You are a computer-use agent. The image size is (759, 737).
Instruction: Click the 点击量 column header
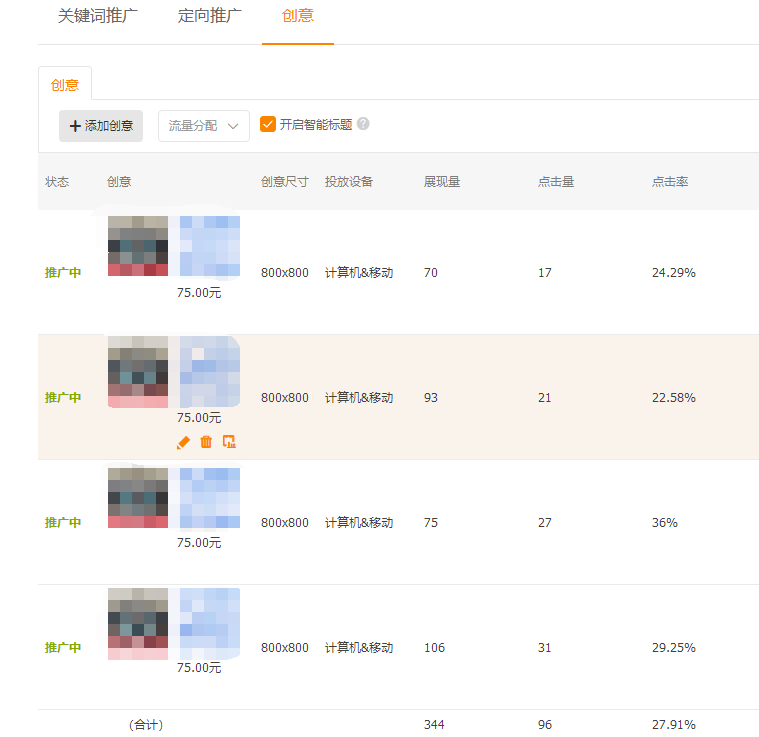556,182
